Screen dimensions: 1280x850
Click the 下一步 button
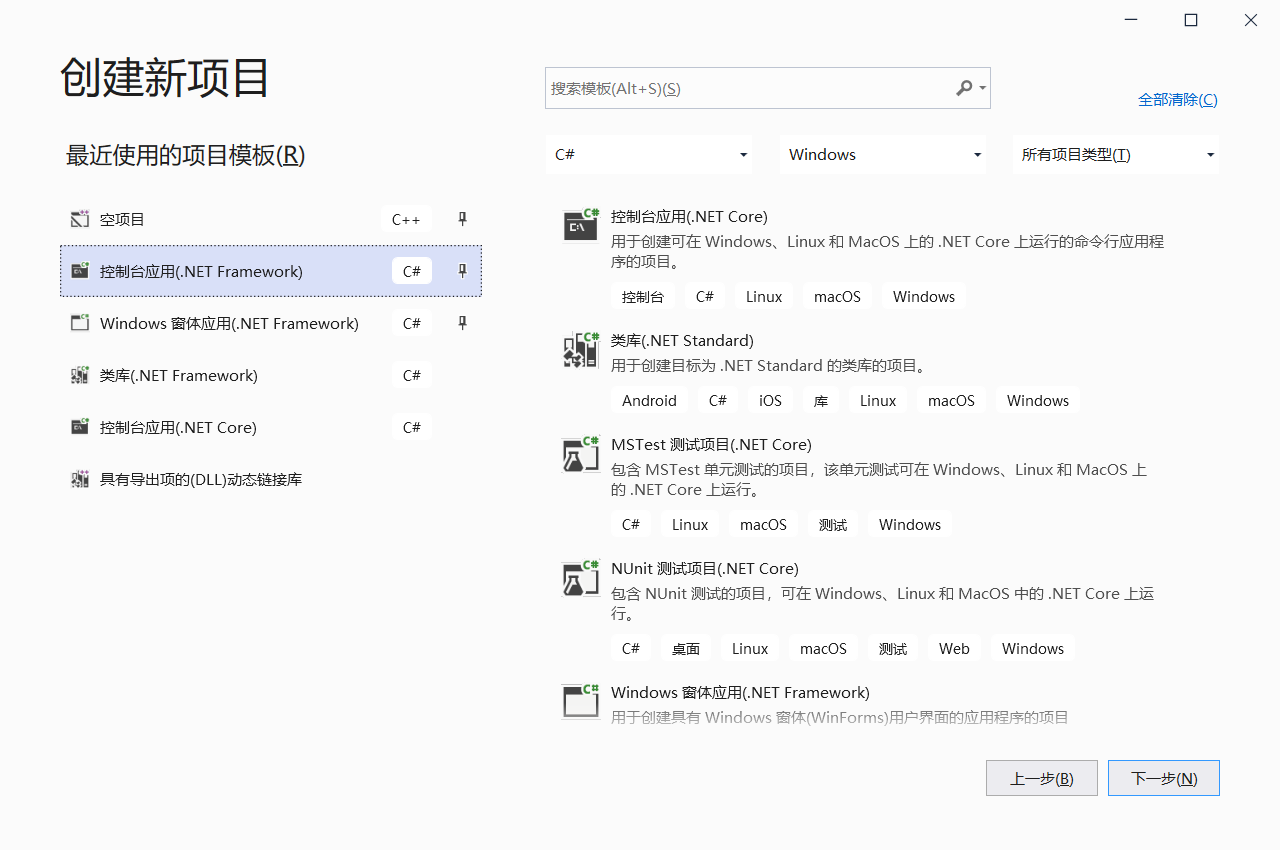click(1164, 778)
